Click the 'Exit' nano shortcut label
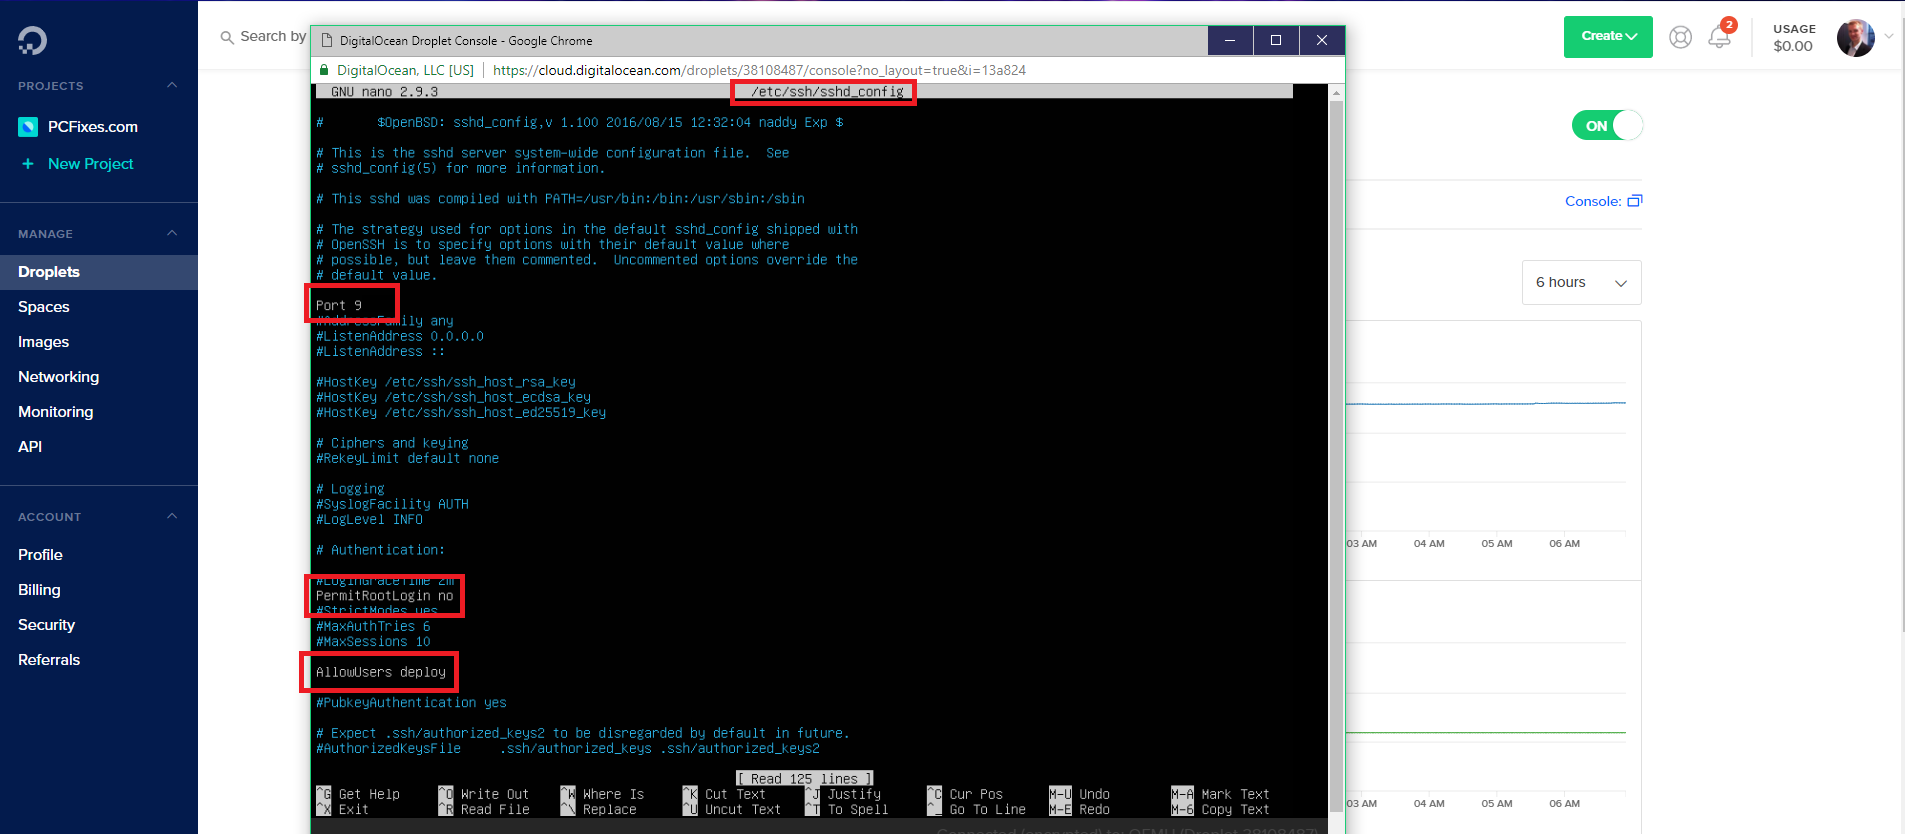The image size is (1905, 834). (354, 810)
